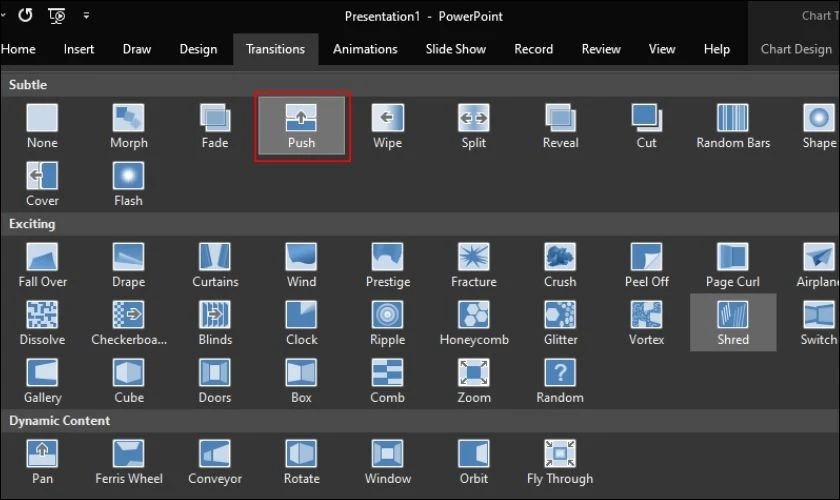Switch to the Slide Show tab
Screen dimensions: 840x500
tap(456, 49)
